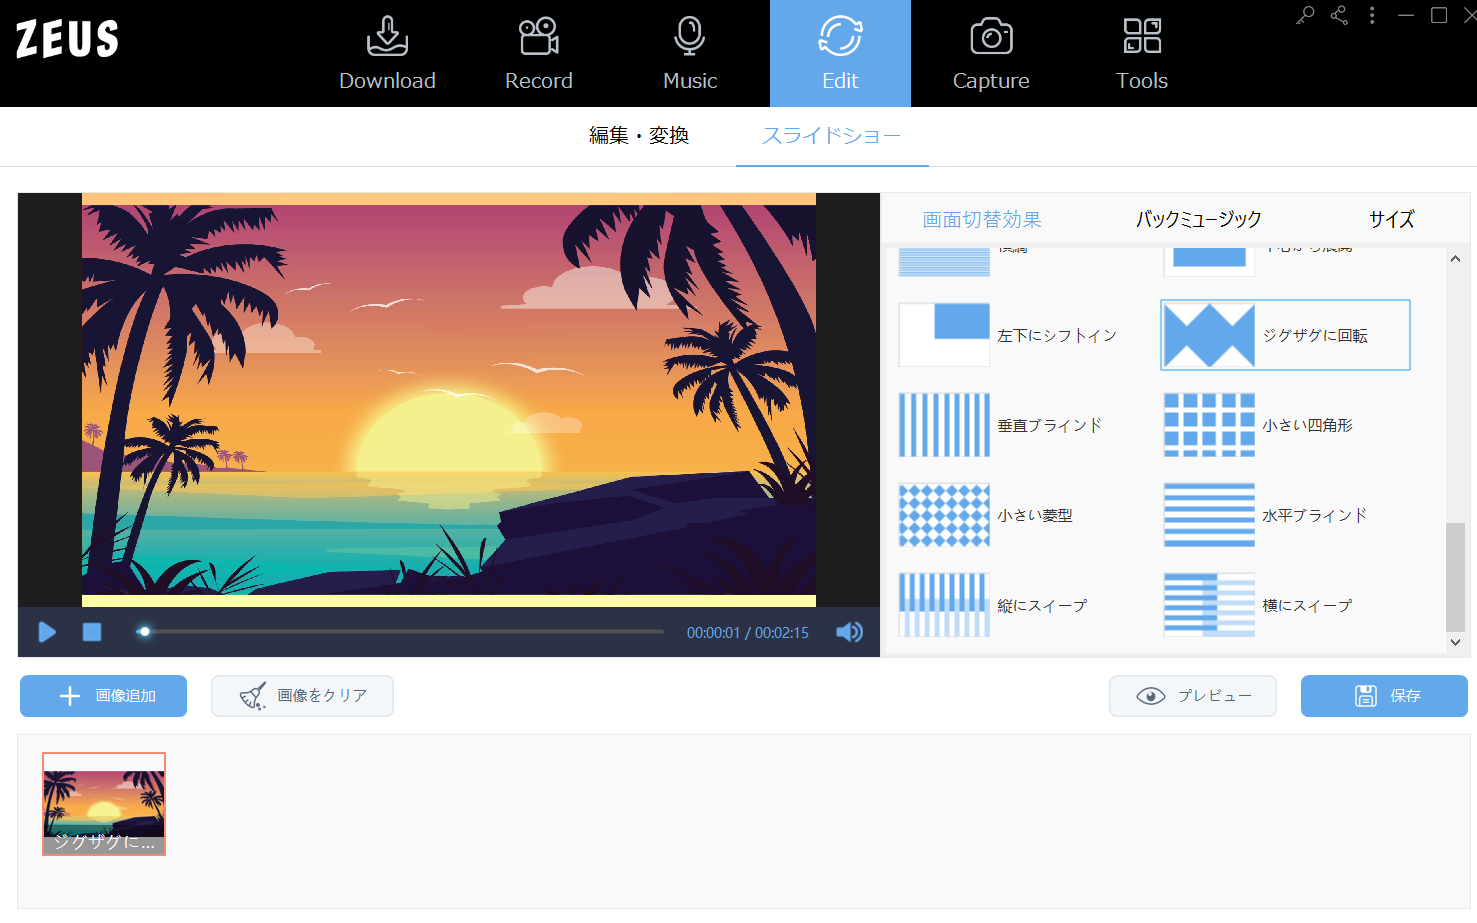Select the sunset image thumbnail
The height and width of the screenshot is (923, 1477).
104,803
